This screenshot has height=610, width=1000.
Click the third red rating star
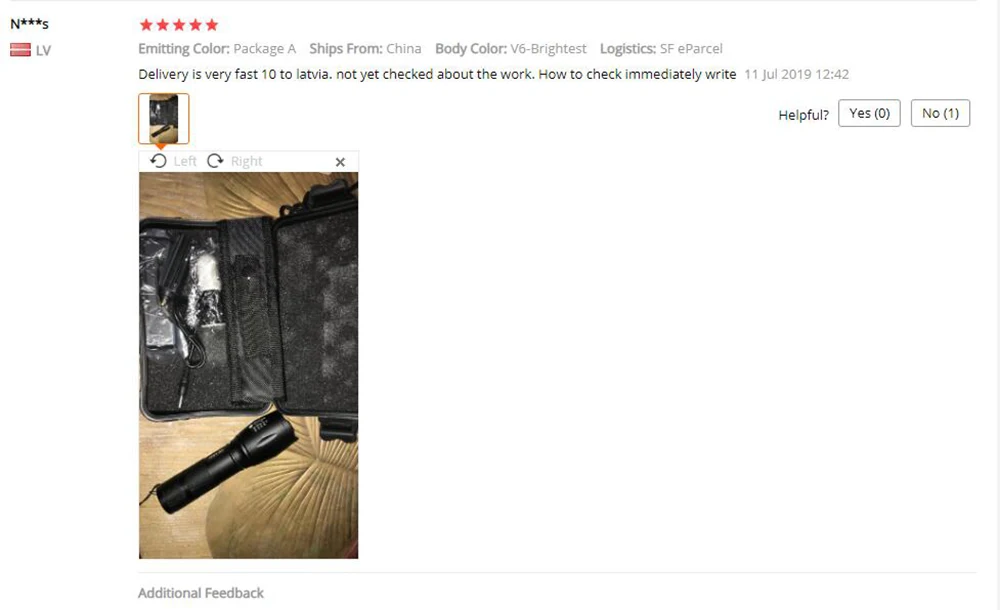(x=179, y=25)
